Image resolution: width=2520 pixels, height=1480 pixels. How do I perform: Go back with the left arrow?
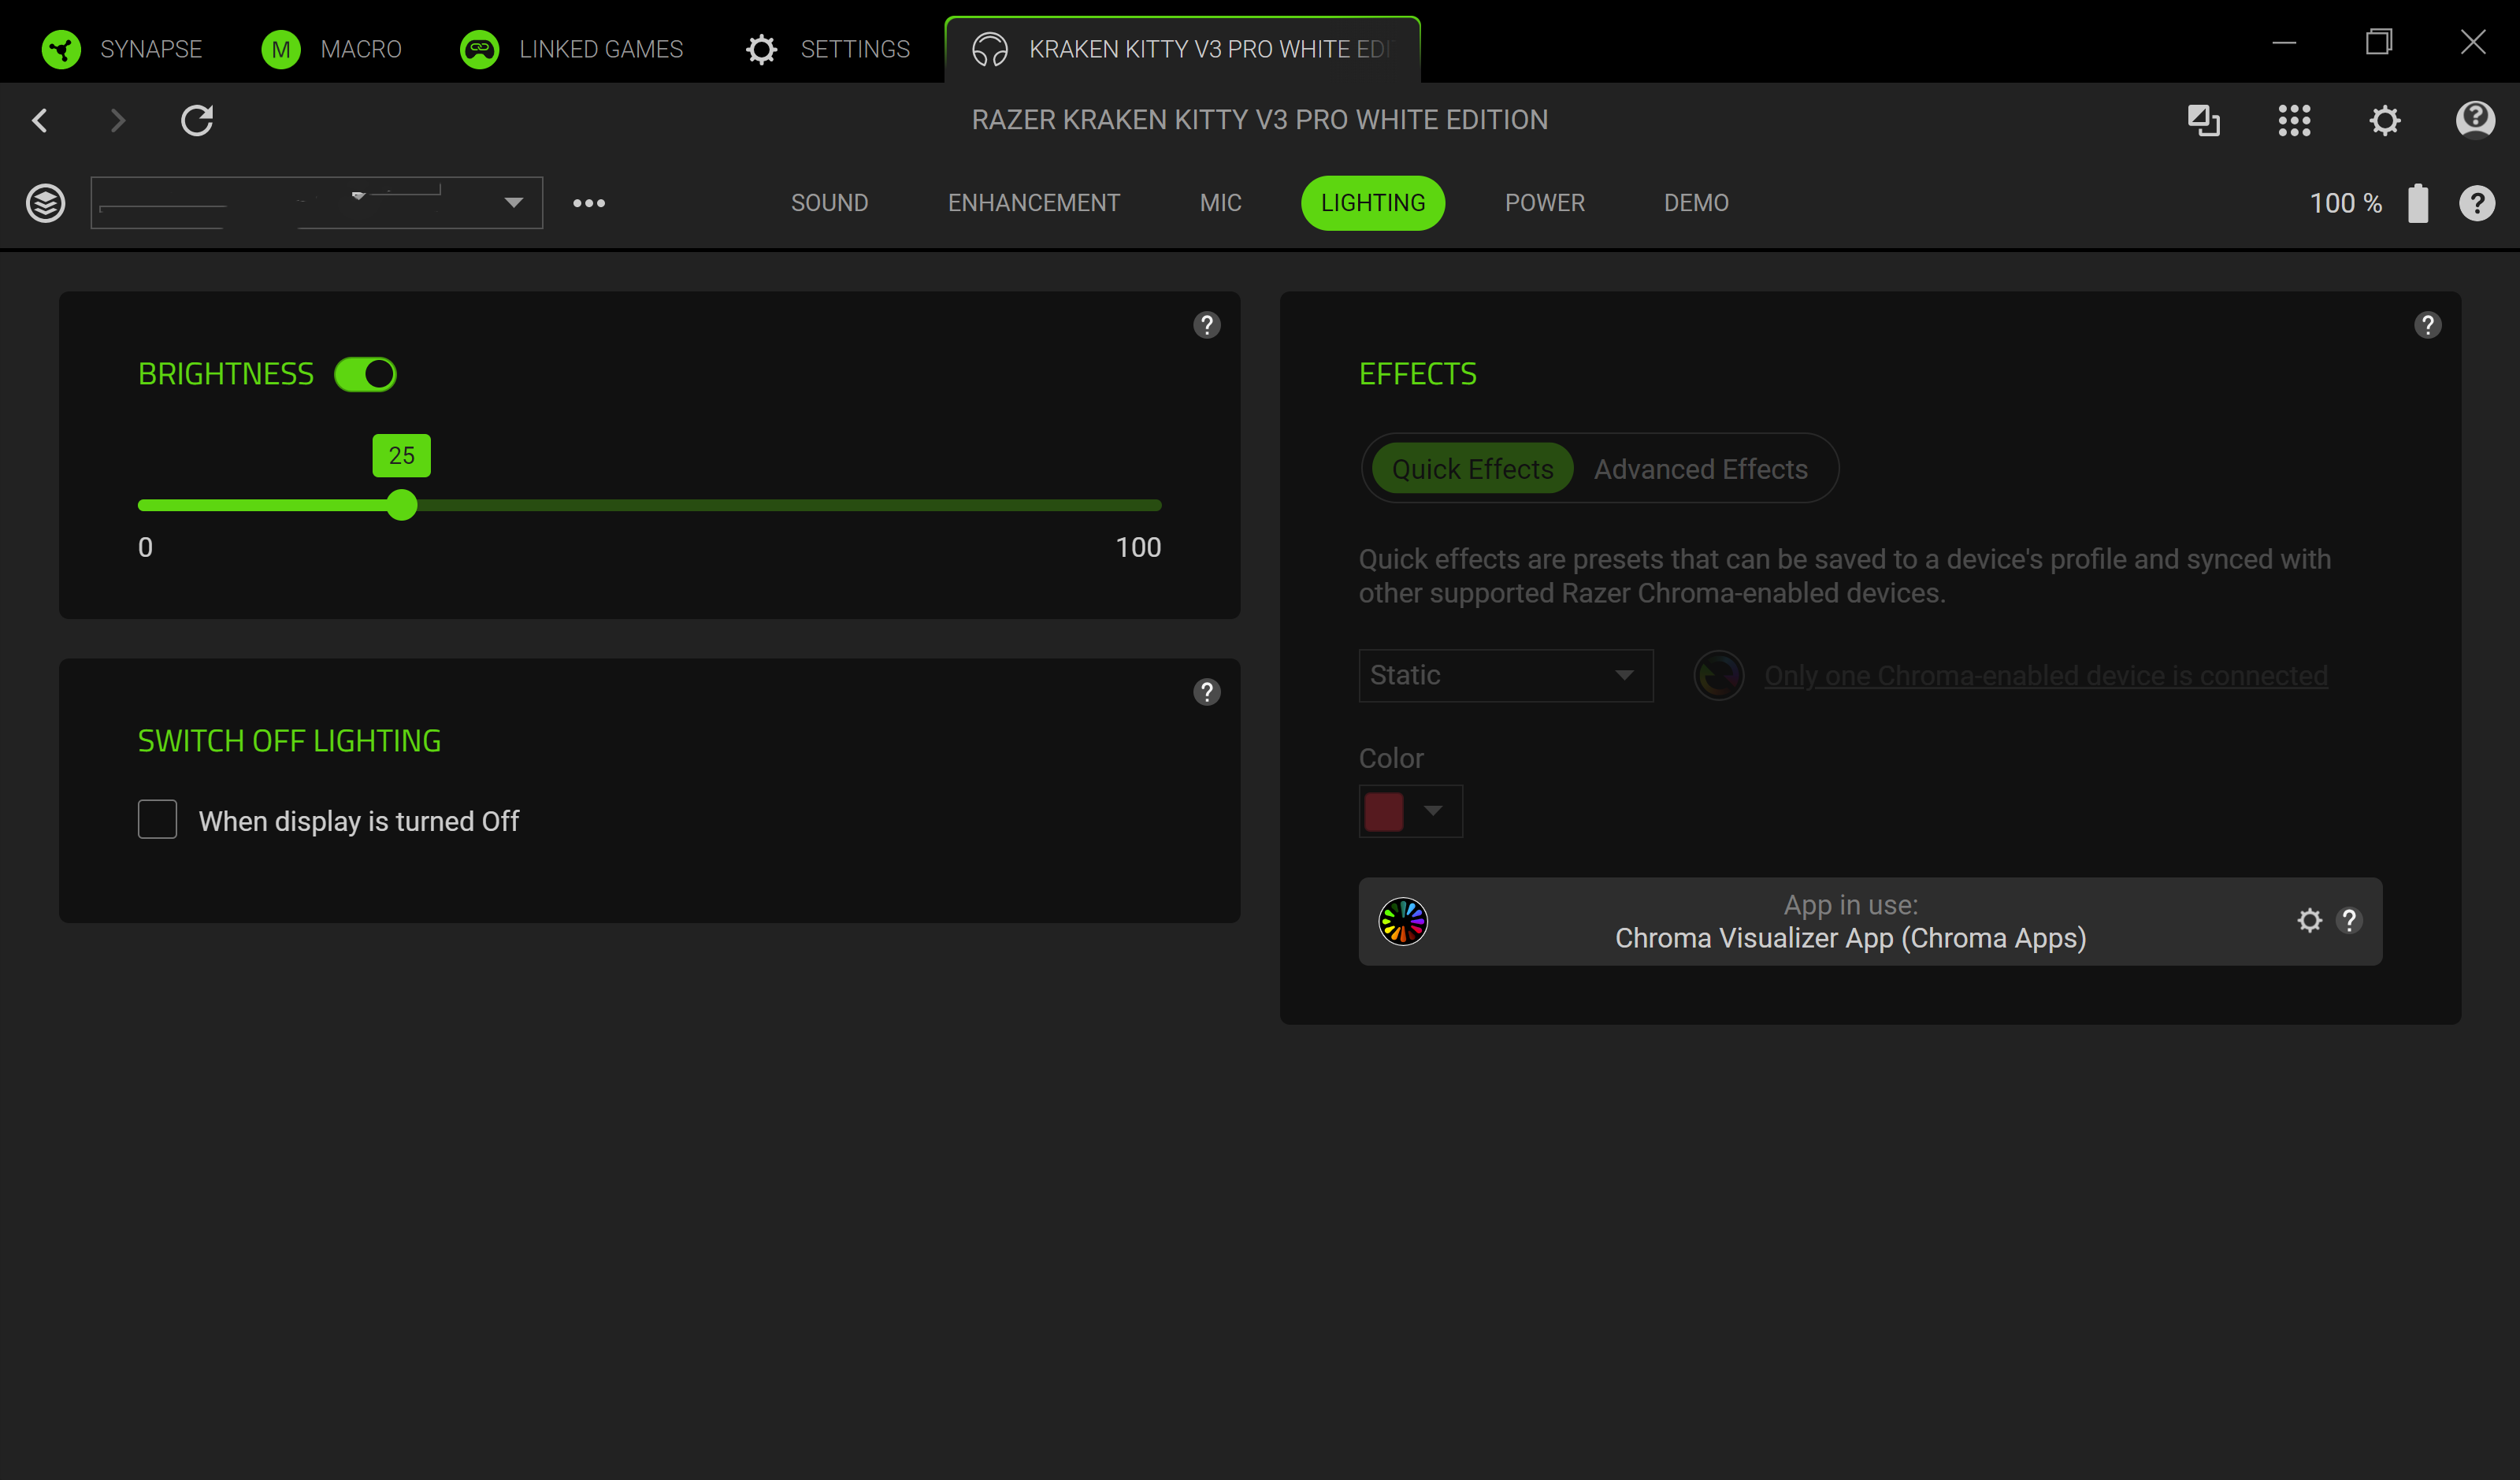click(40, 120)
